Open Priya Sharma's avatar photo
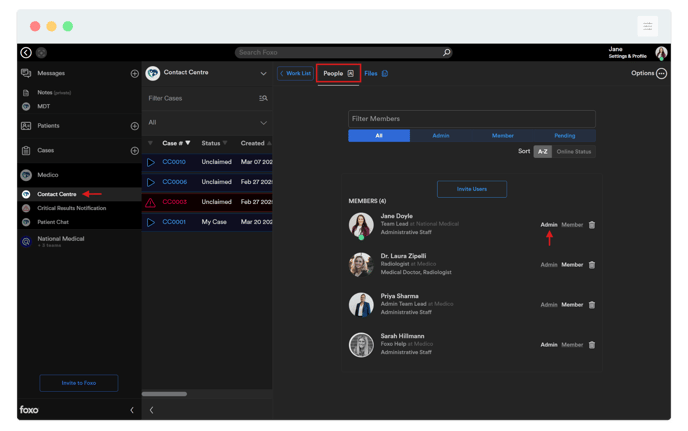Image resolution: width=688 pixels, height=431 pixels. [x=361, y=305]
